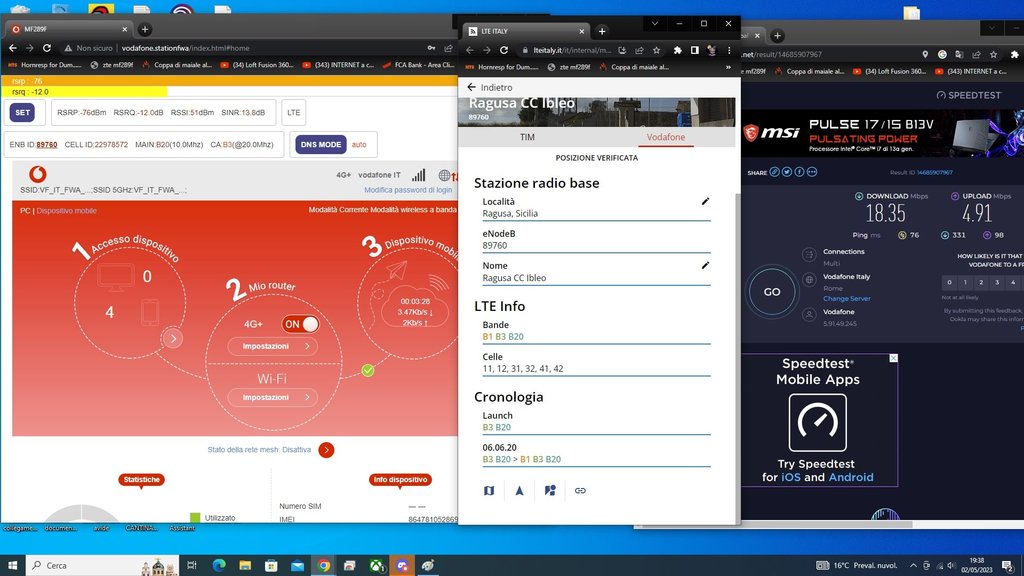Share Speedtest result via Facebook icon
Viewport: 1024px width, 576px height.
pos(799,172)
